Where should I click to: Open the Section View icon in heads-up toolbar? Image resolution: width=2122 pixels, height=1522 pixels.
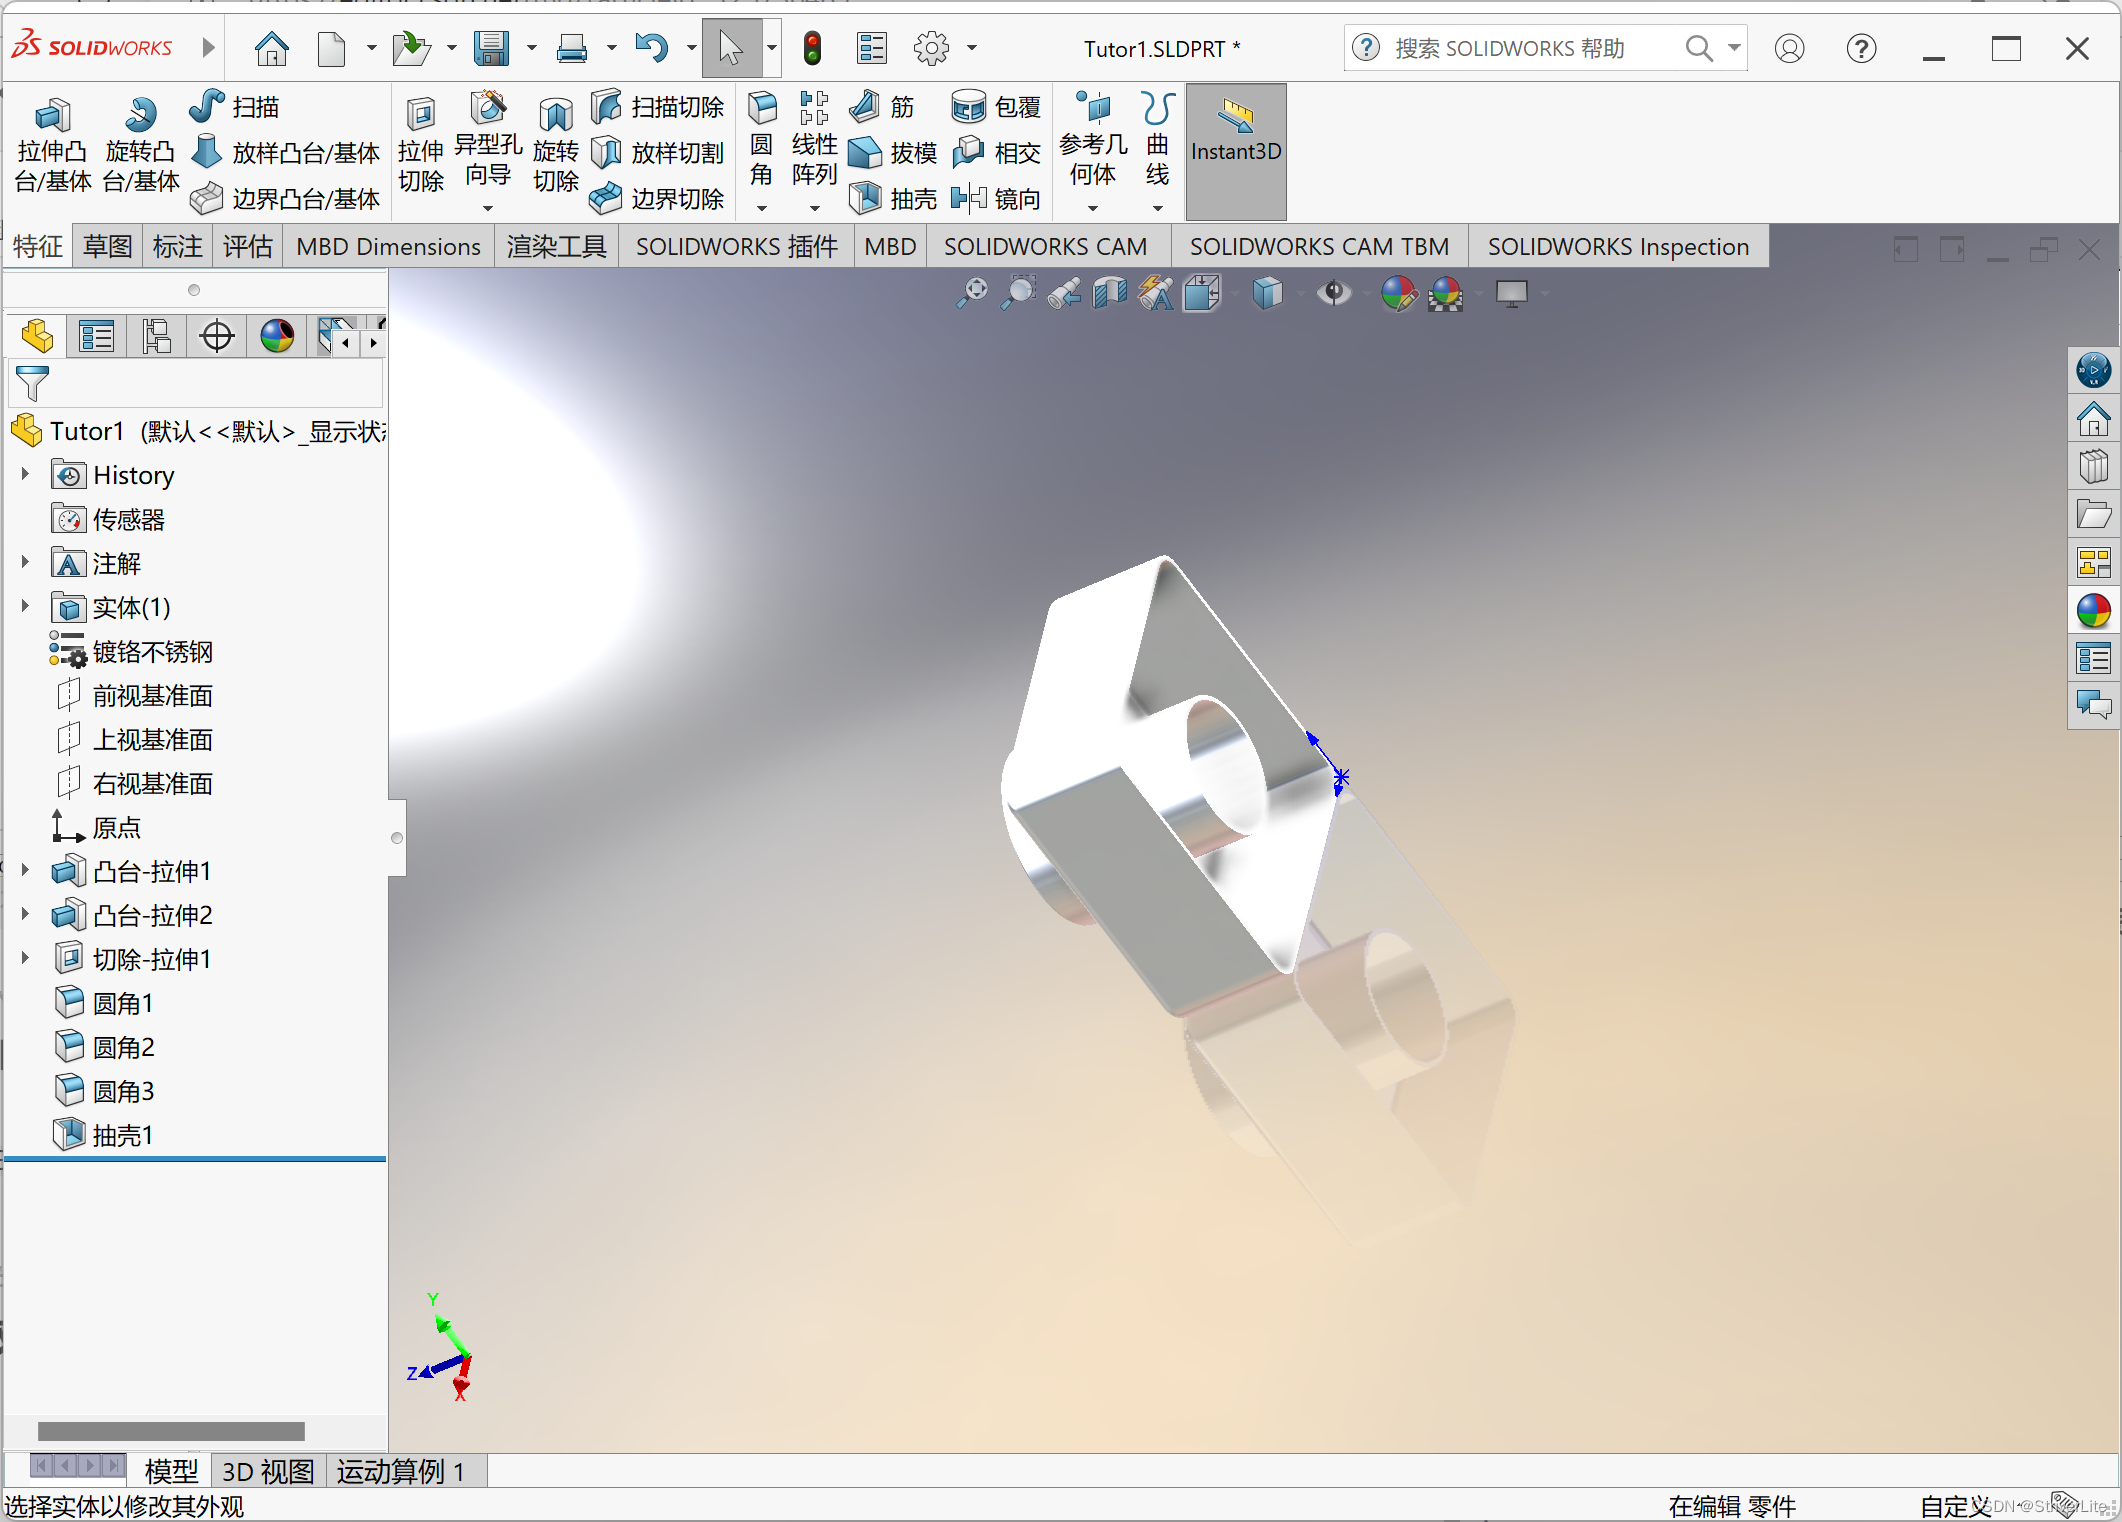1109,294
